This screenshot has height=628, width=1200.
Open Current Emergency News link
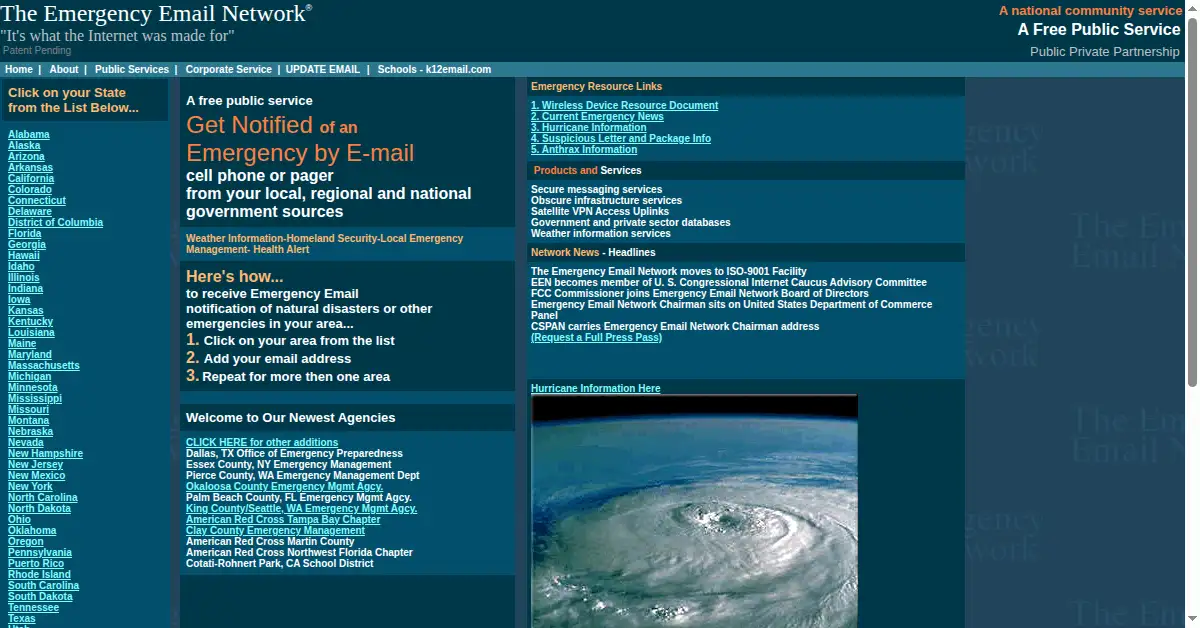pyautogui.click(x=597, y=116)
